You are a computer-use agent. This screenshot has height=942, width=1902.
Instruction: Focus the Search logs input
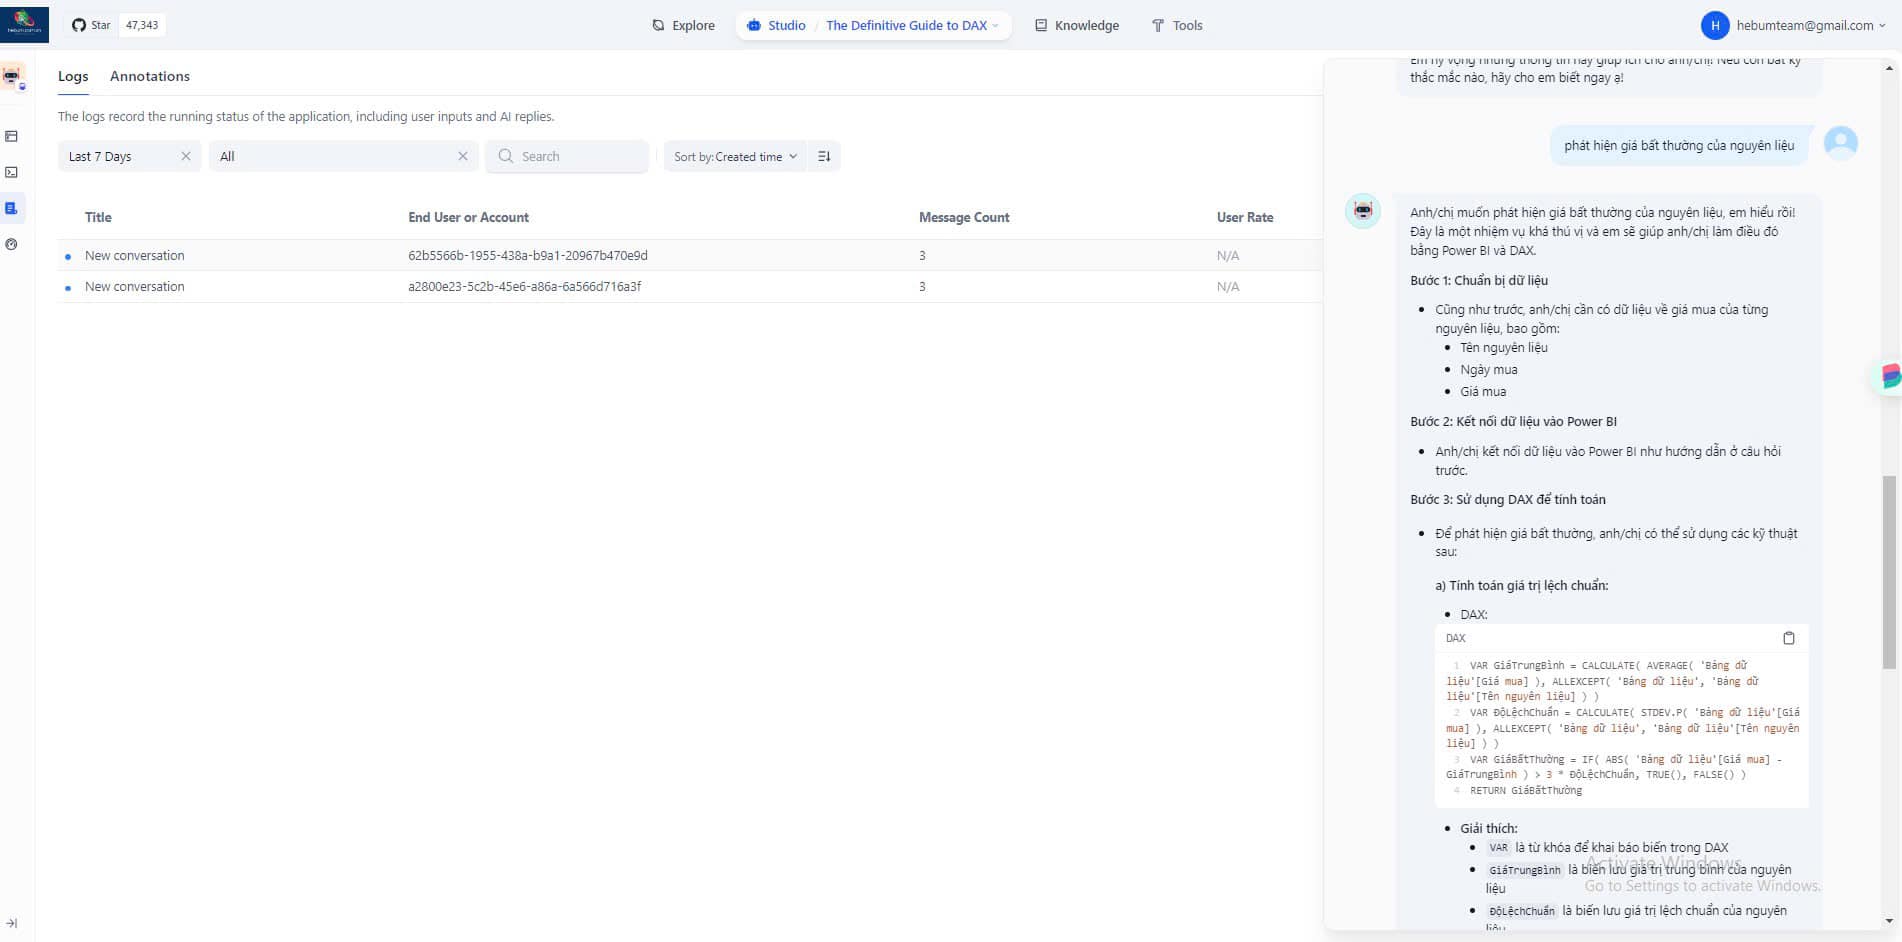pos(567,156)
